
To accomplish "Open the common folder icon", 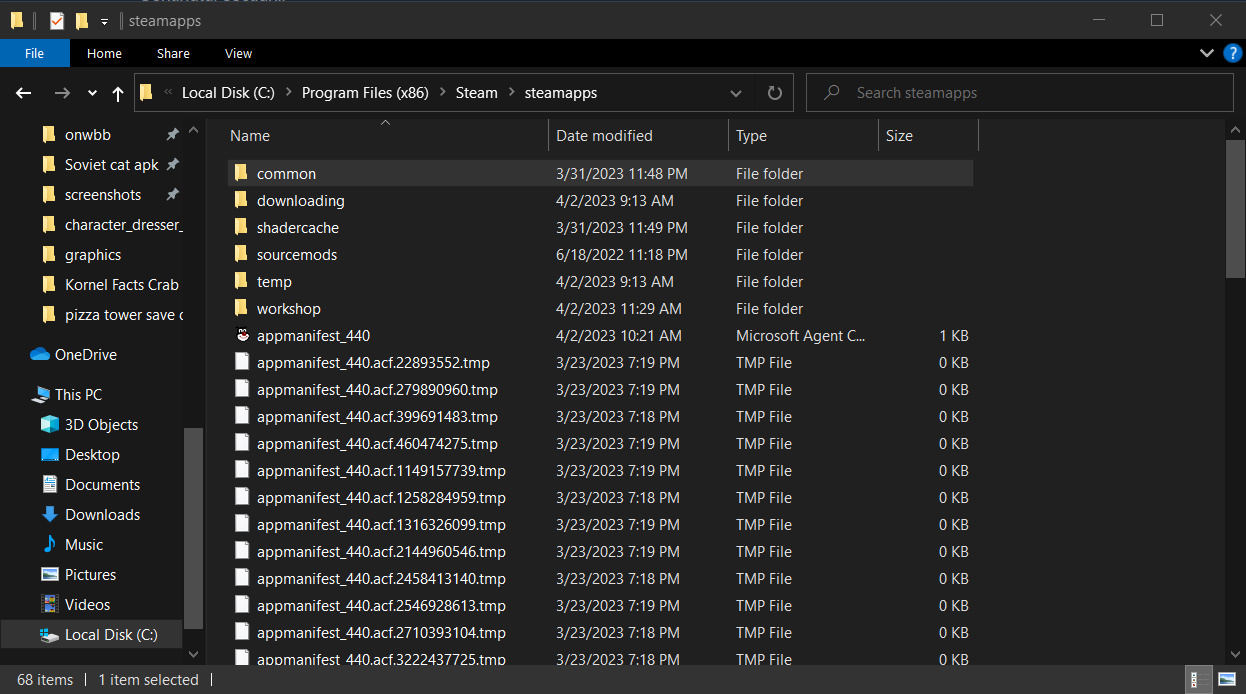I will point(241,173).
